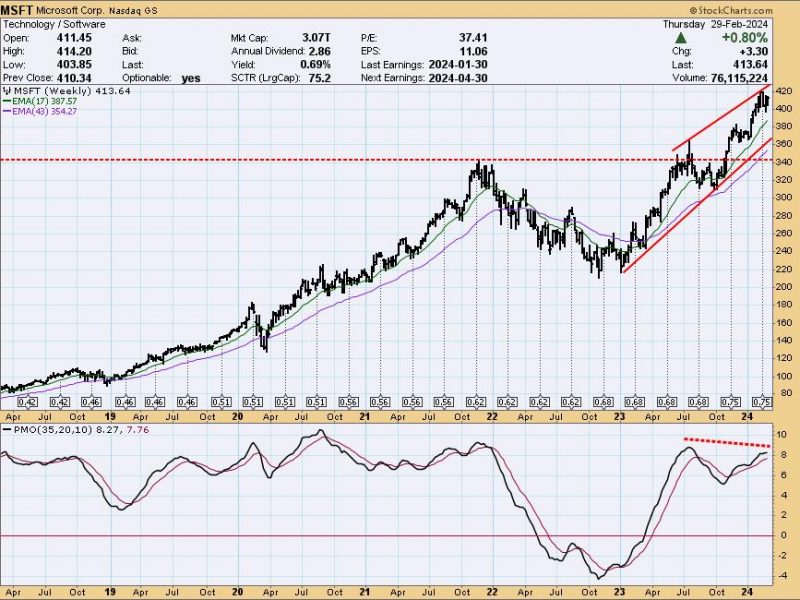Click the date Thursday 29-Feb-2024

(715, 24)
